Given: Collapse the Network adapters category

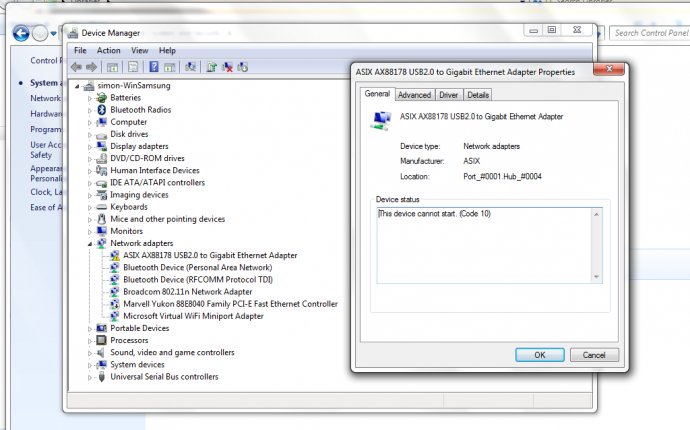Looking at the screenshot, I should click(90, 243).
